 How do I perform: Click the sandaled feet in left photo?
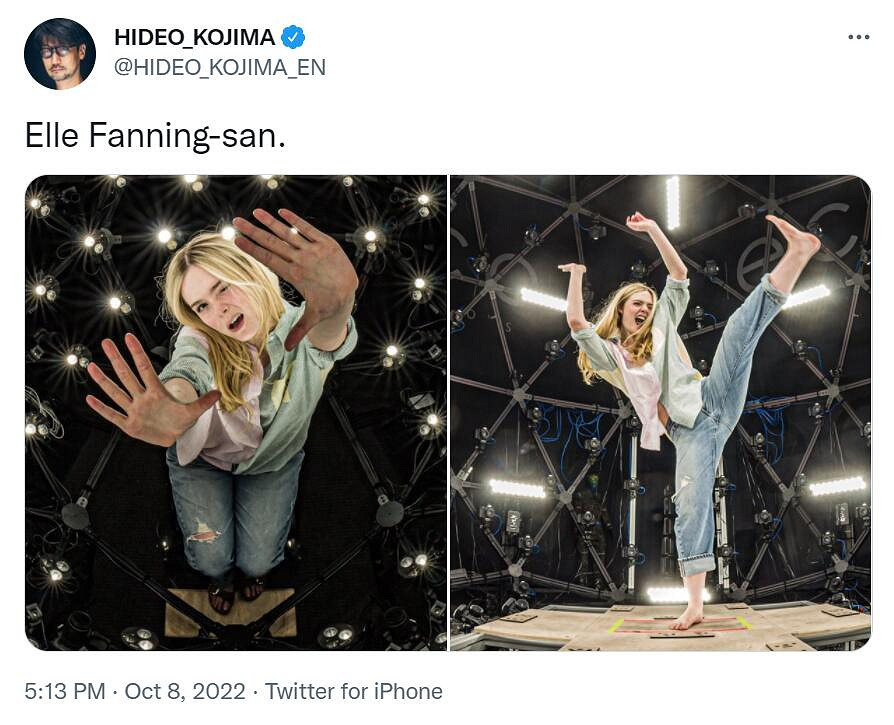(236, 595)
